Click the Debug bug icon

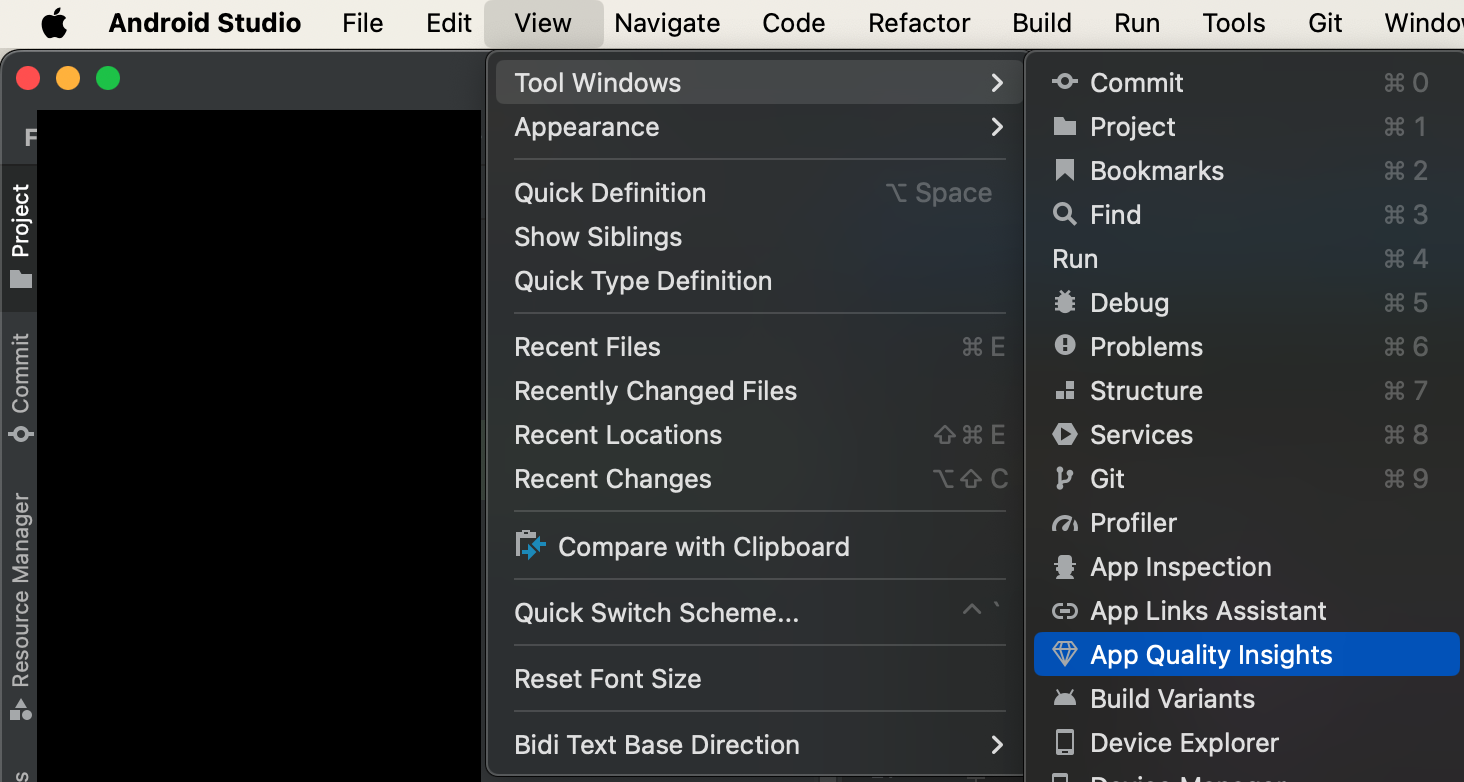pyautogui.click(x=1064, y=303)
